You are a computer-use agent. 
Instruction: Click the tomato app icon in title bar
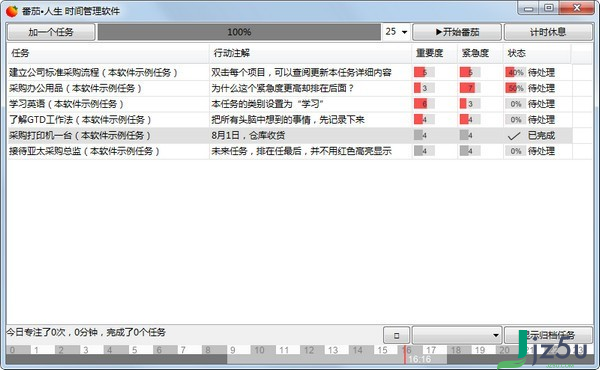point(12,11)
